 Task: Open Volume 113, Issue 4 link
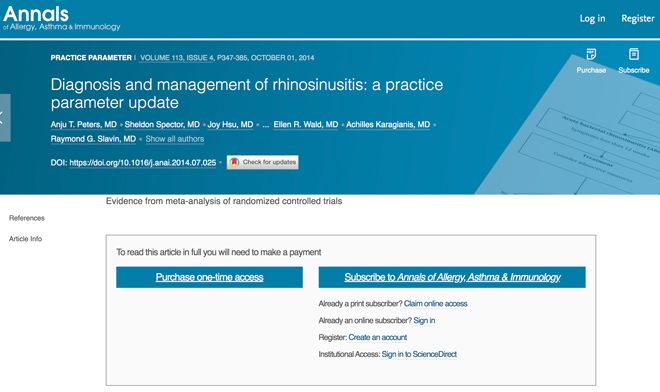tap(177, 58)
